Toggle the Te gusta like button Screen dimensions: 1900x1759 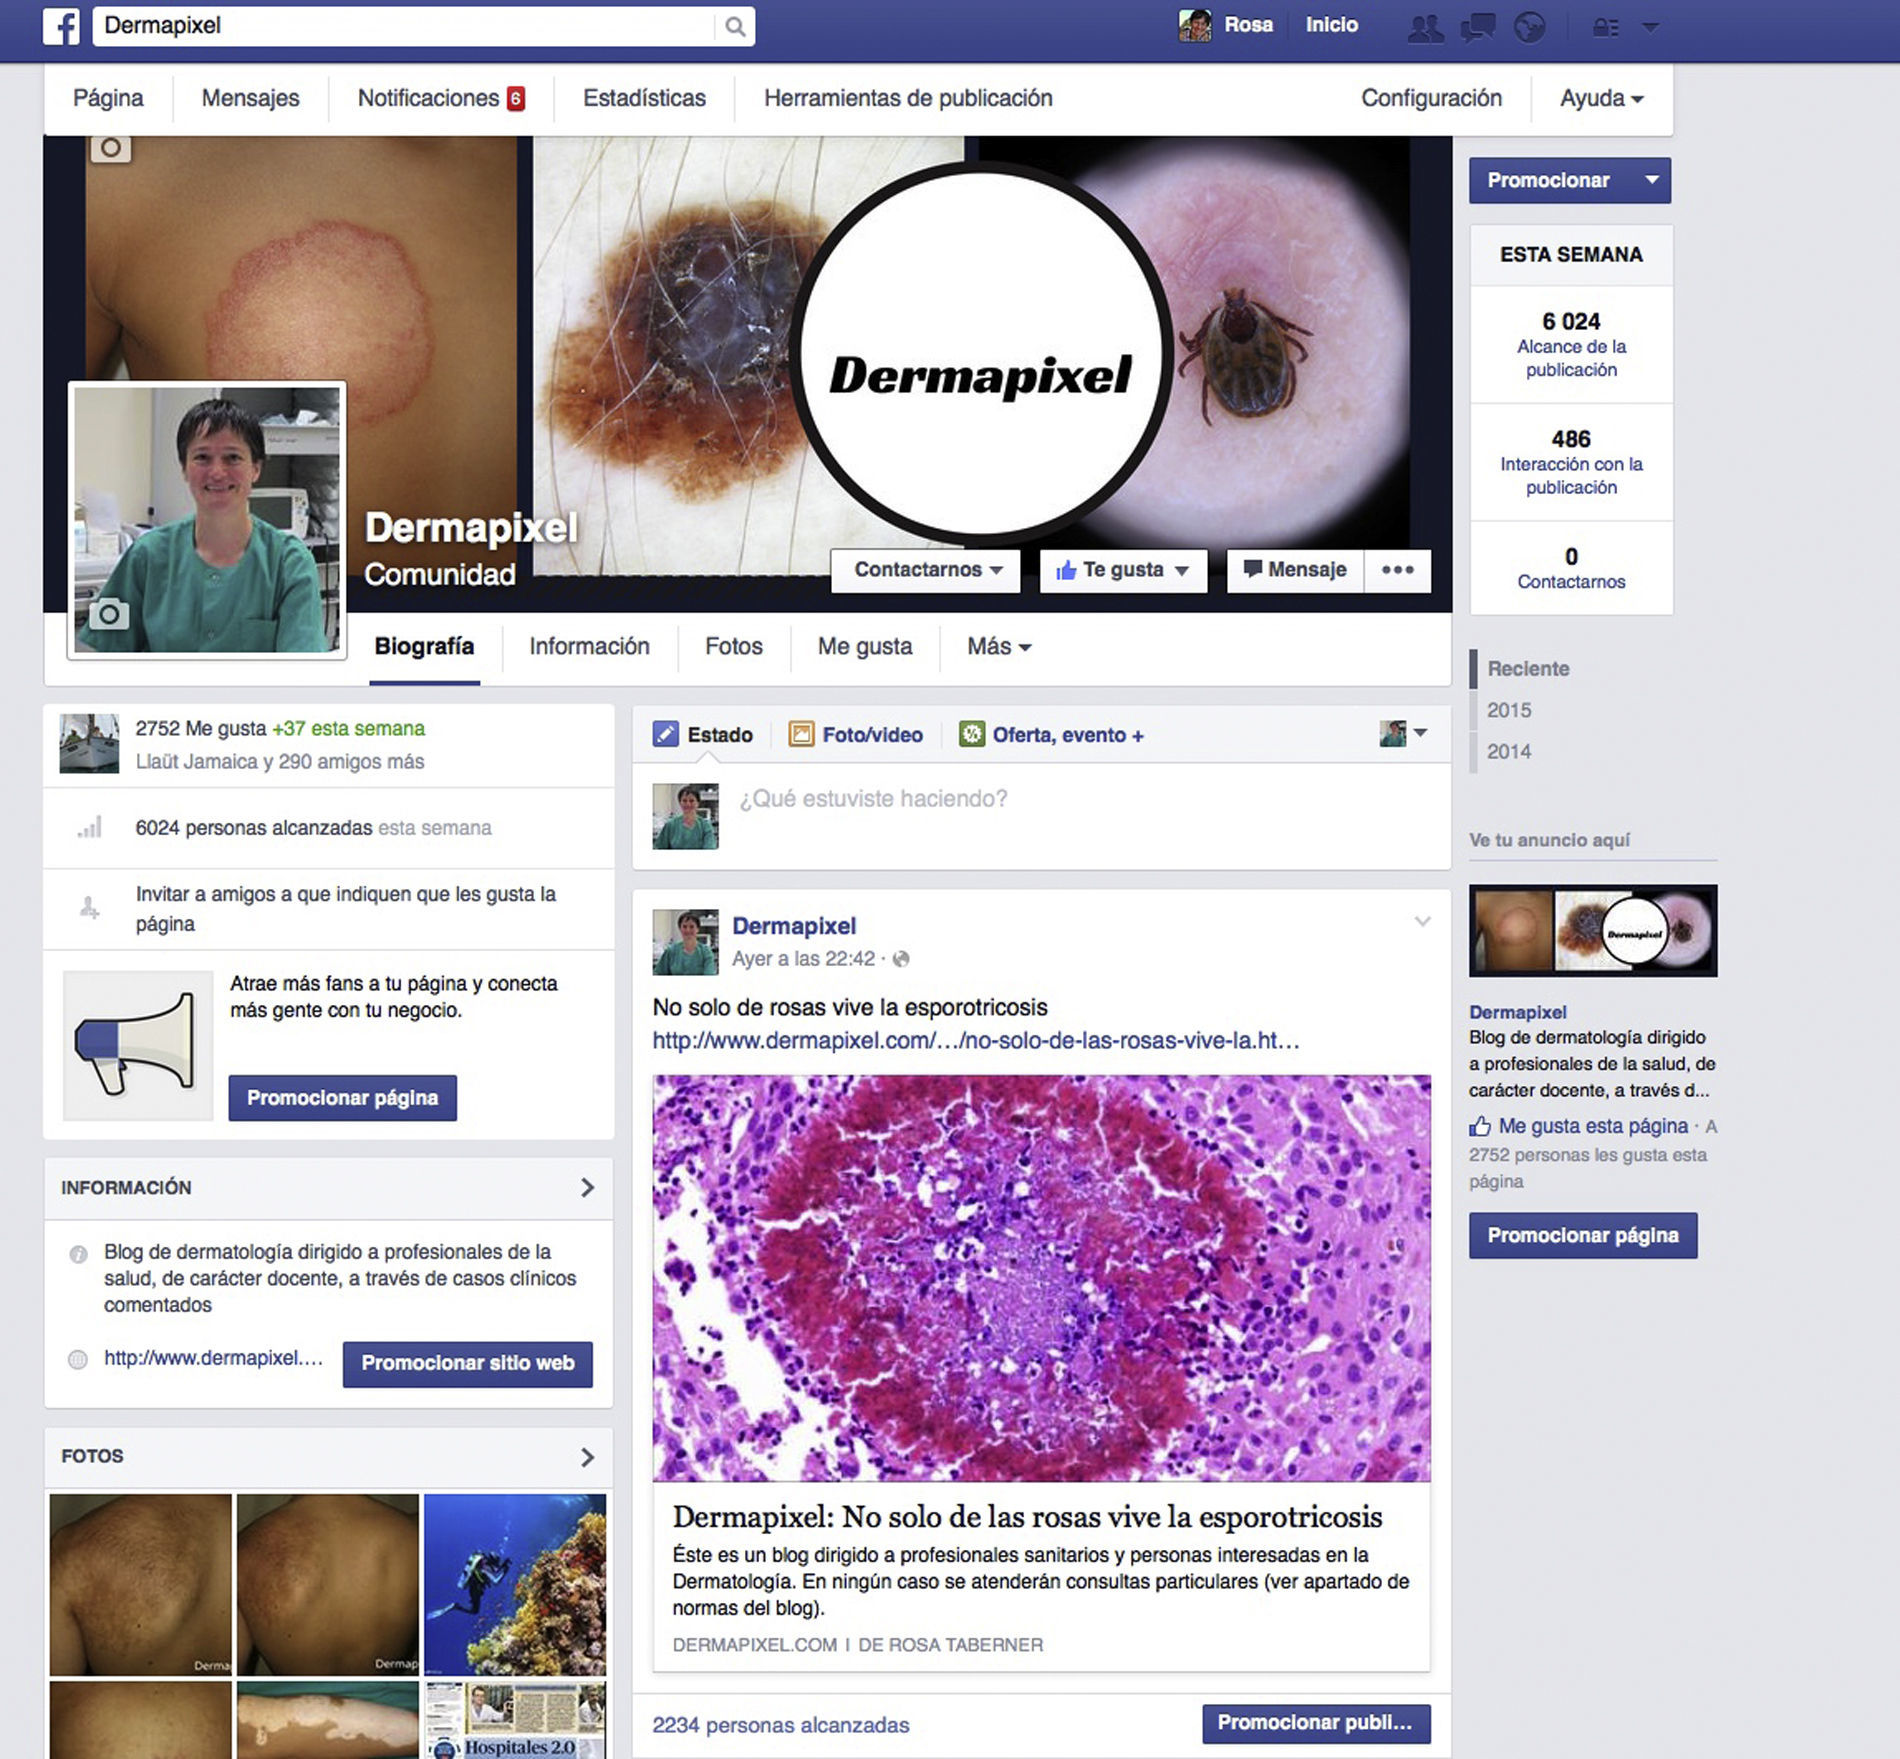tap(1122, 570)
